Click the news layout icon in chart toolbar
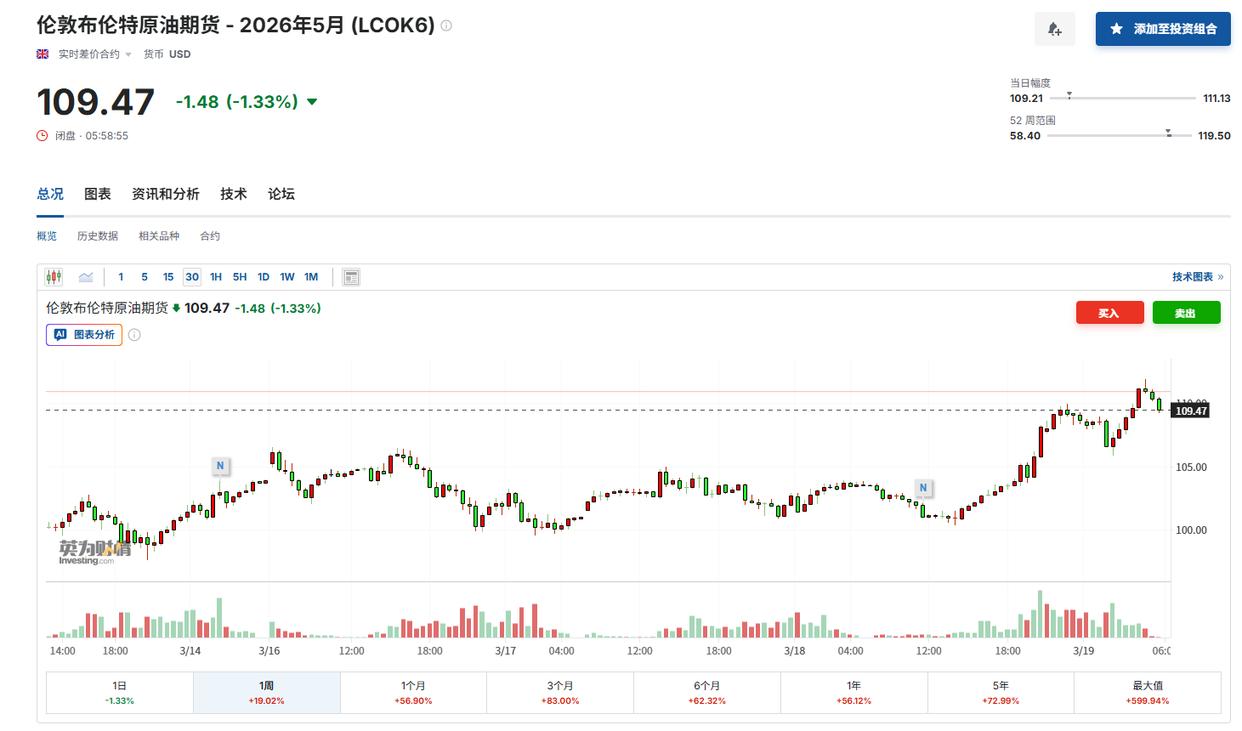 click(351, 277)
